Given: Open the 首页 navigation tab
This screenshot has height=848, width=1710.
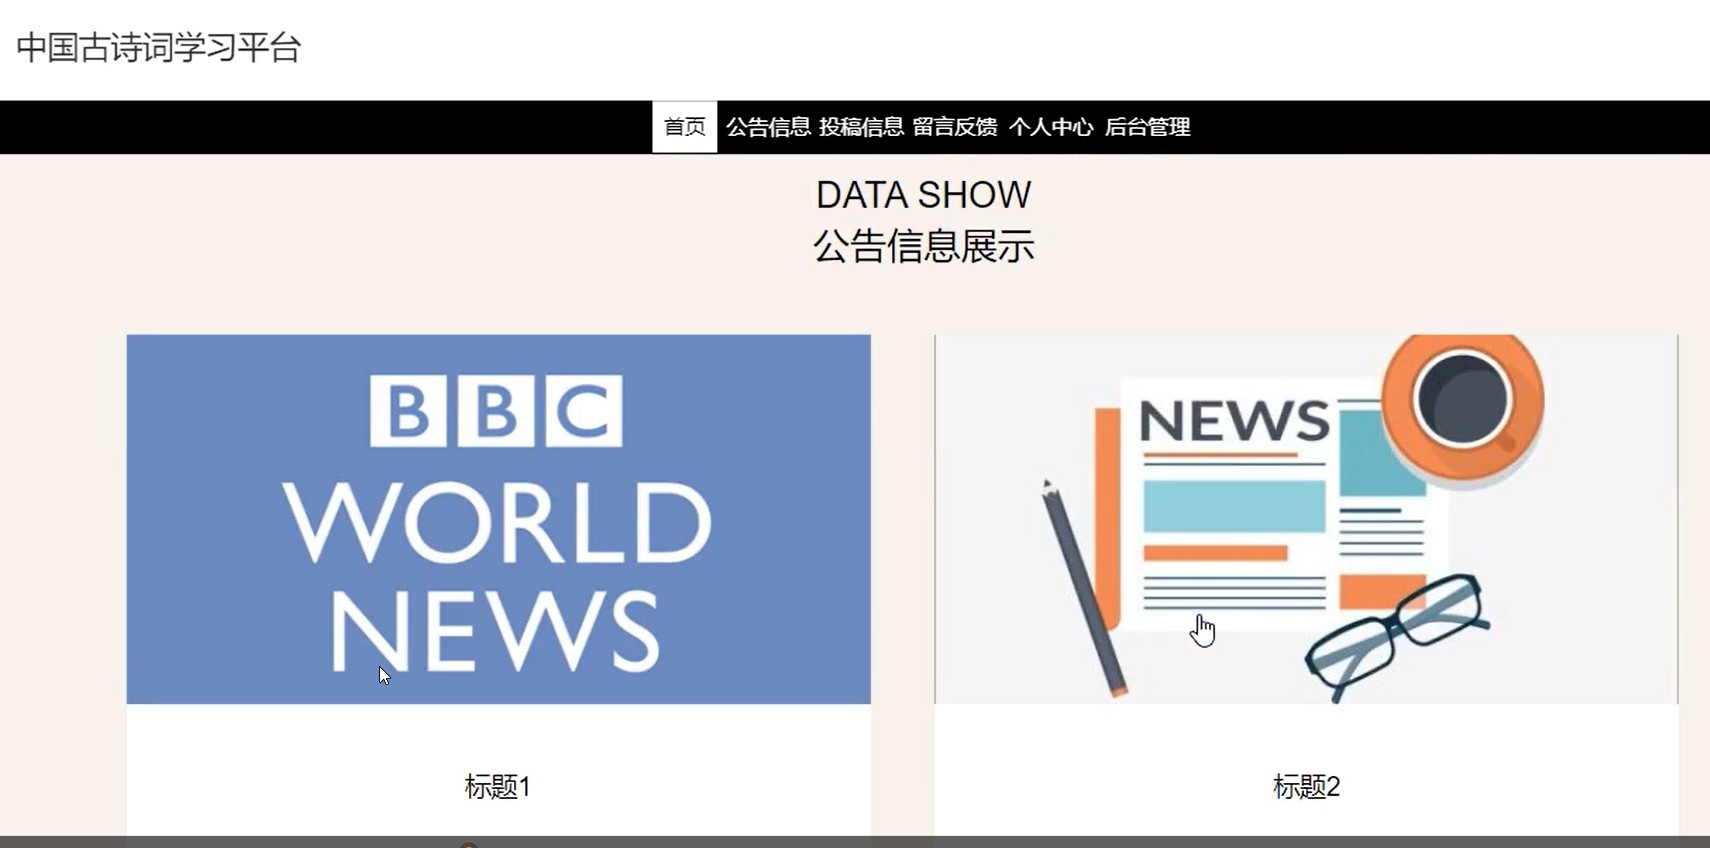Looking at the screenshot, I should click(x=685, y=127).
